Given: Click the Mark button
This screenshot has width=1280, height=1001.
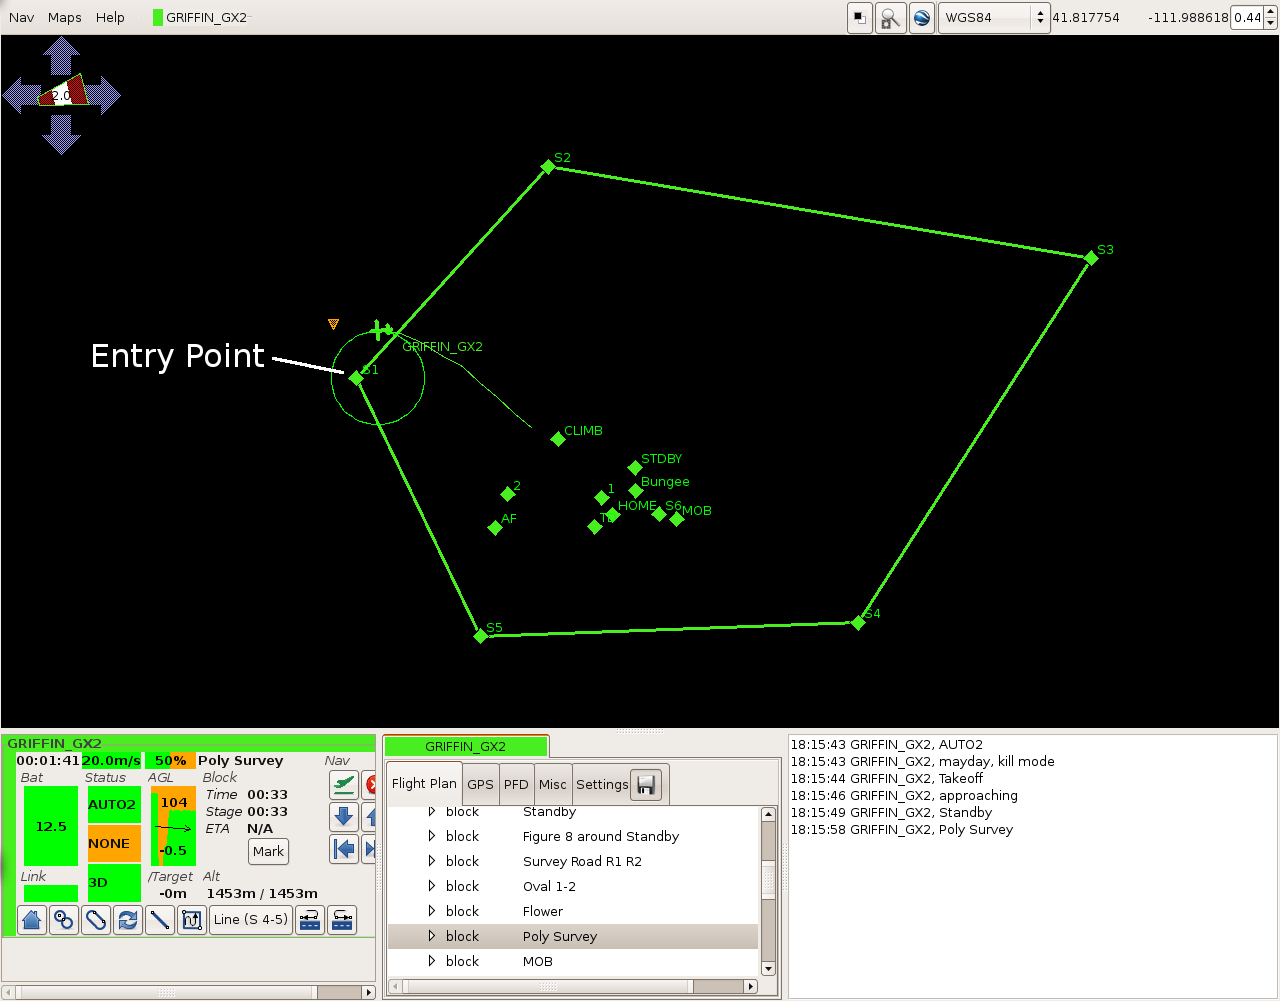Looking at the screenshot, I should (x=268, y=852).
